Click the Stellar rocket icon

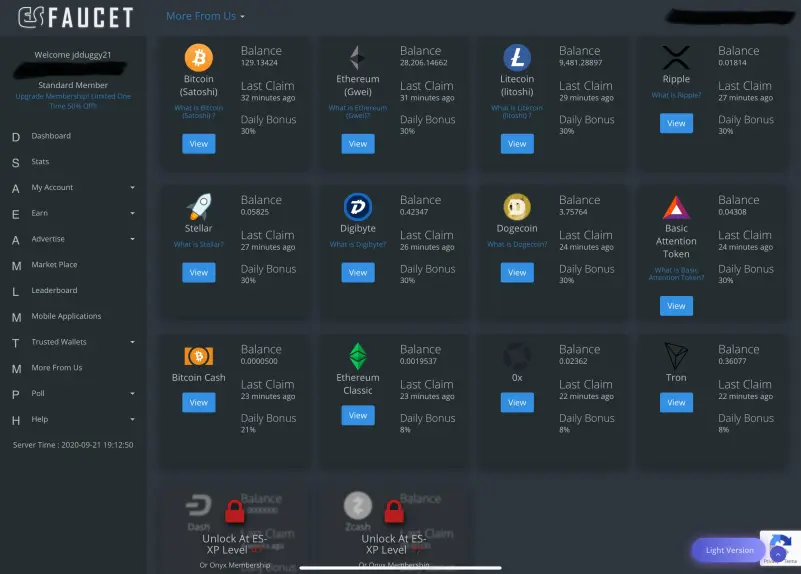pos(199,206)
